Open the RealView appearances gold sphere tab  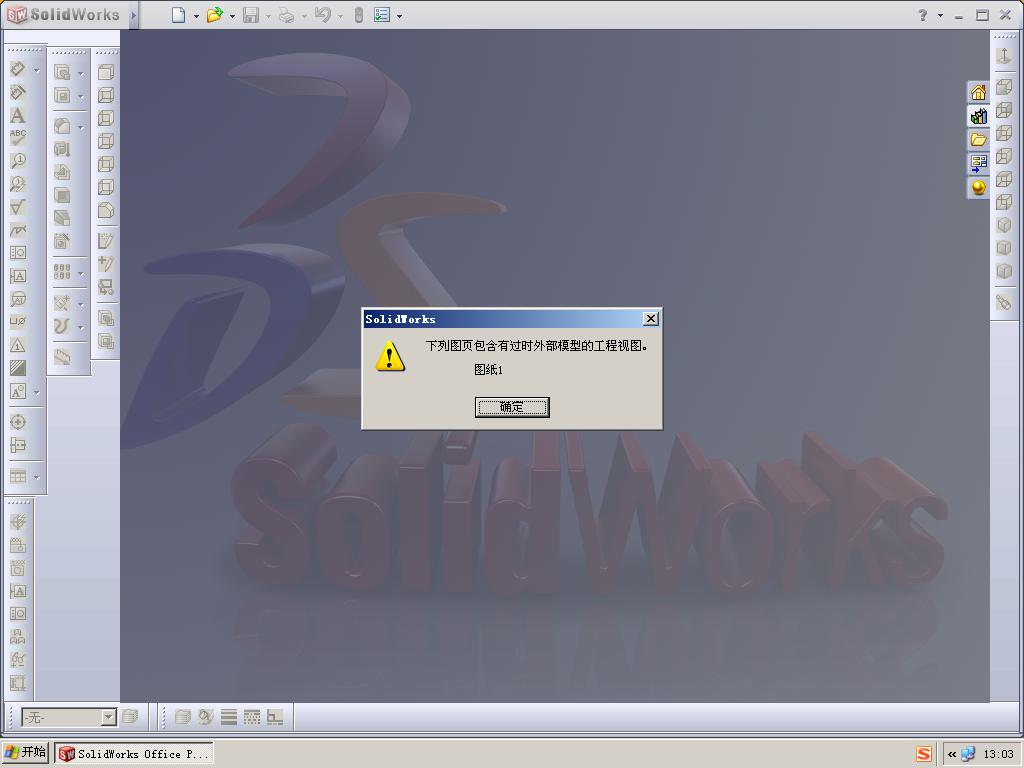978,187
